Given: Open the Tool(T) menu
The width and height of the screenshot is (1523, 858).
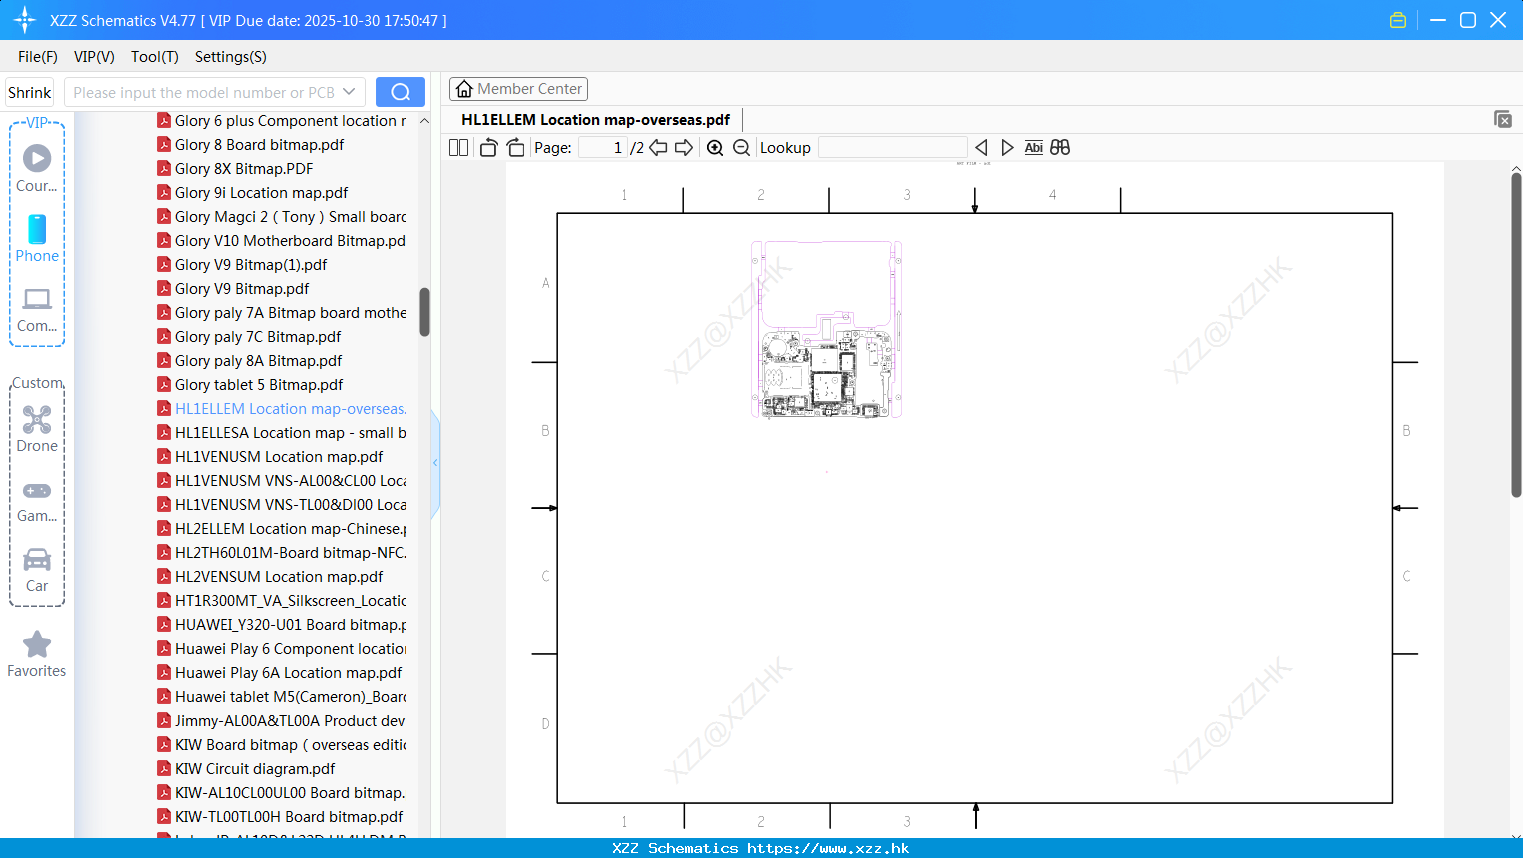Looking at the screenshot, I should [x=155, y=57].
